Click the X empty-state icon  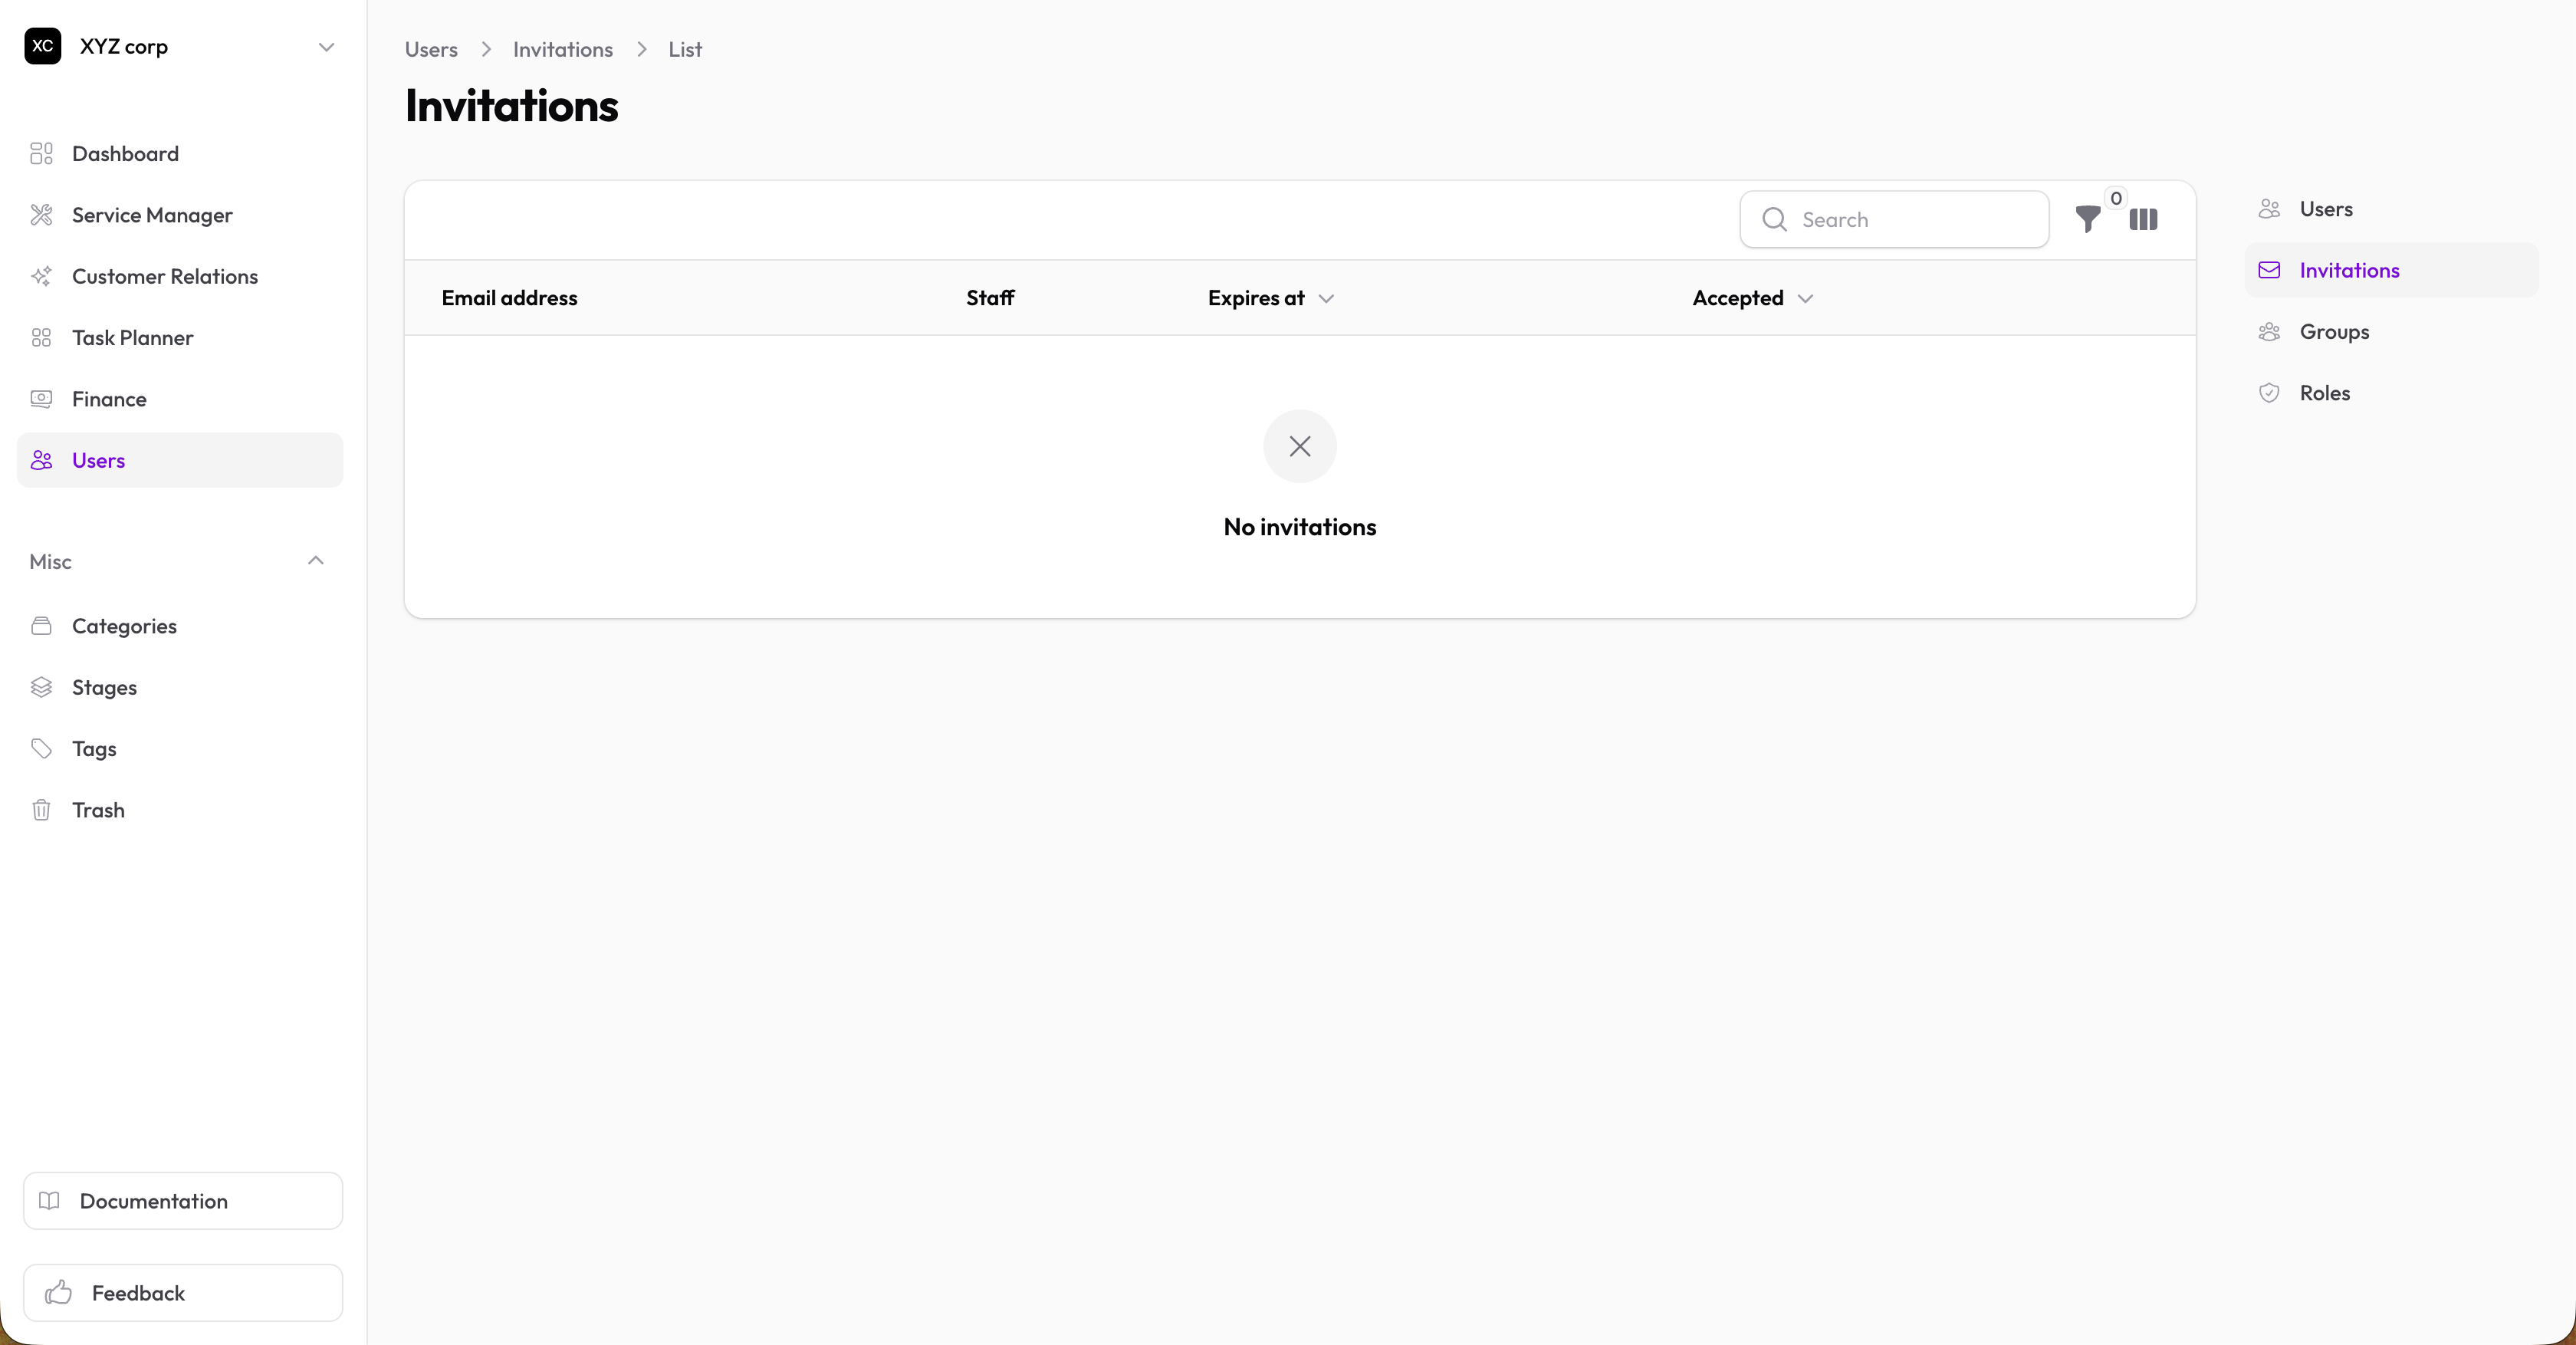[1300, 446]
